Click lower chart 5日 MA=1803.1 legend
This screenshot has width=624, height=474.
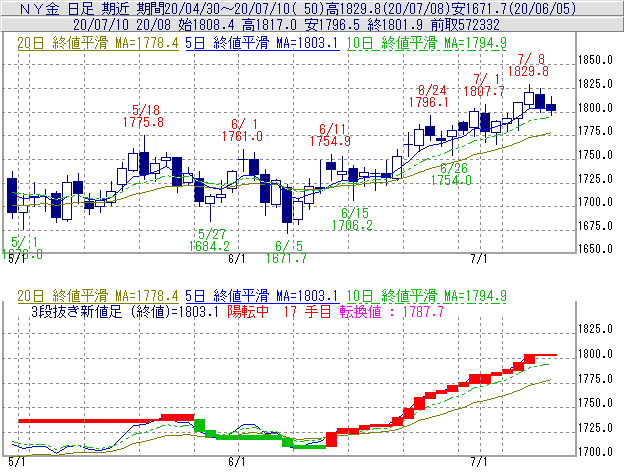(x=262, y=296)
